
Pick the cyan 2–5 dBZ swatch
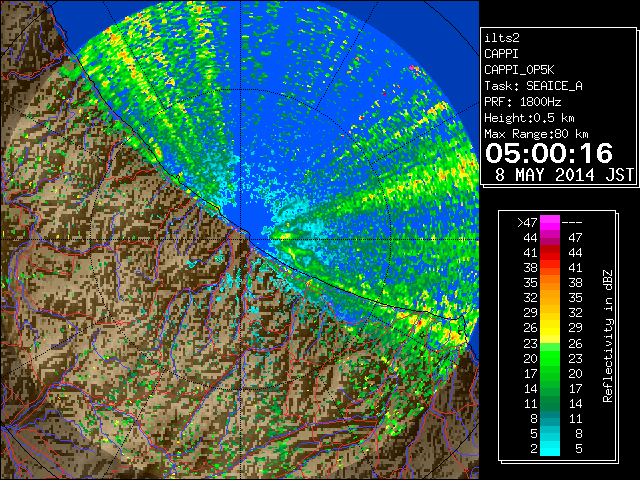click(x=550, y=449)
